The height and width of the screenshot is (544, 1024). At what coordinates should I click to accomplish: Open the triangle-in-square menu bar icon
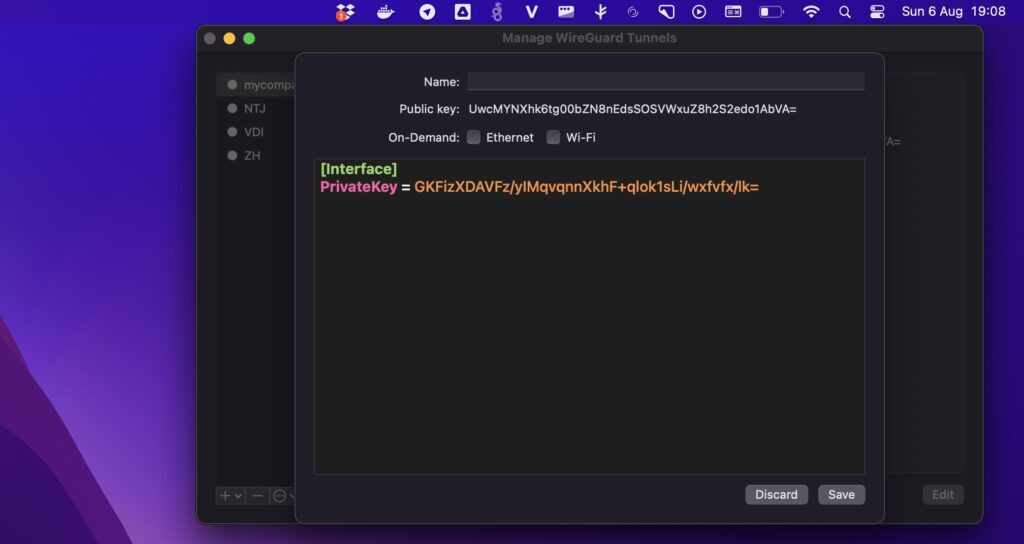(462, 12)
